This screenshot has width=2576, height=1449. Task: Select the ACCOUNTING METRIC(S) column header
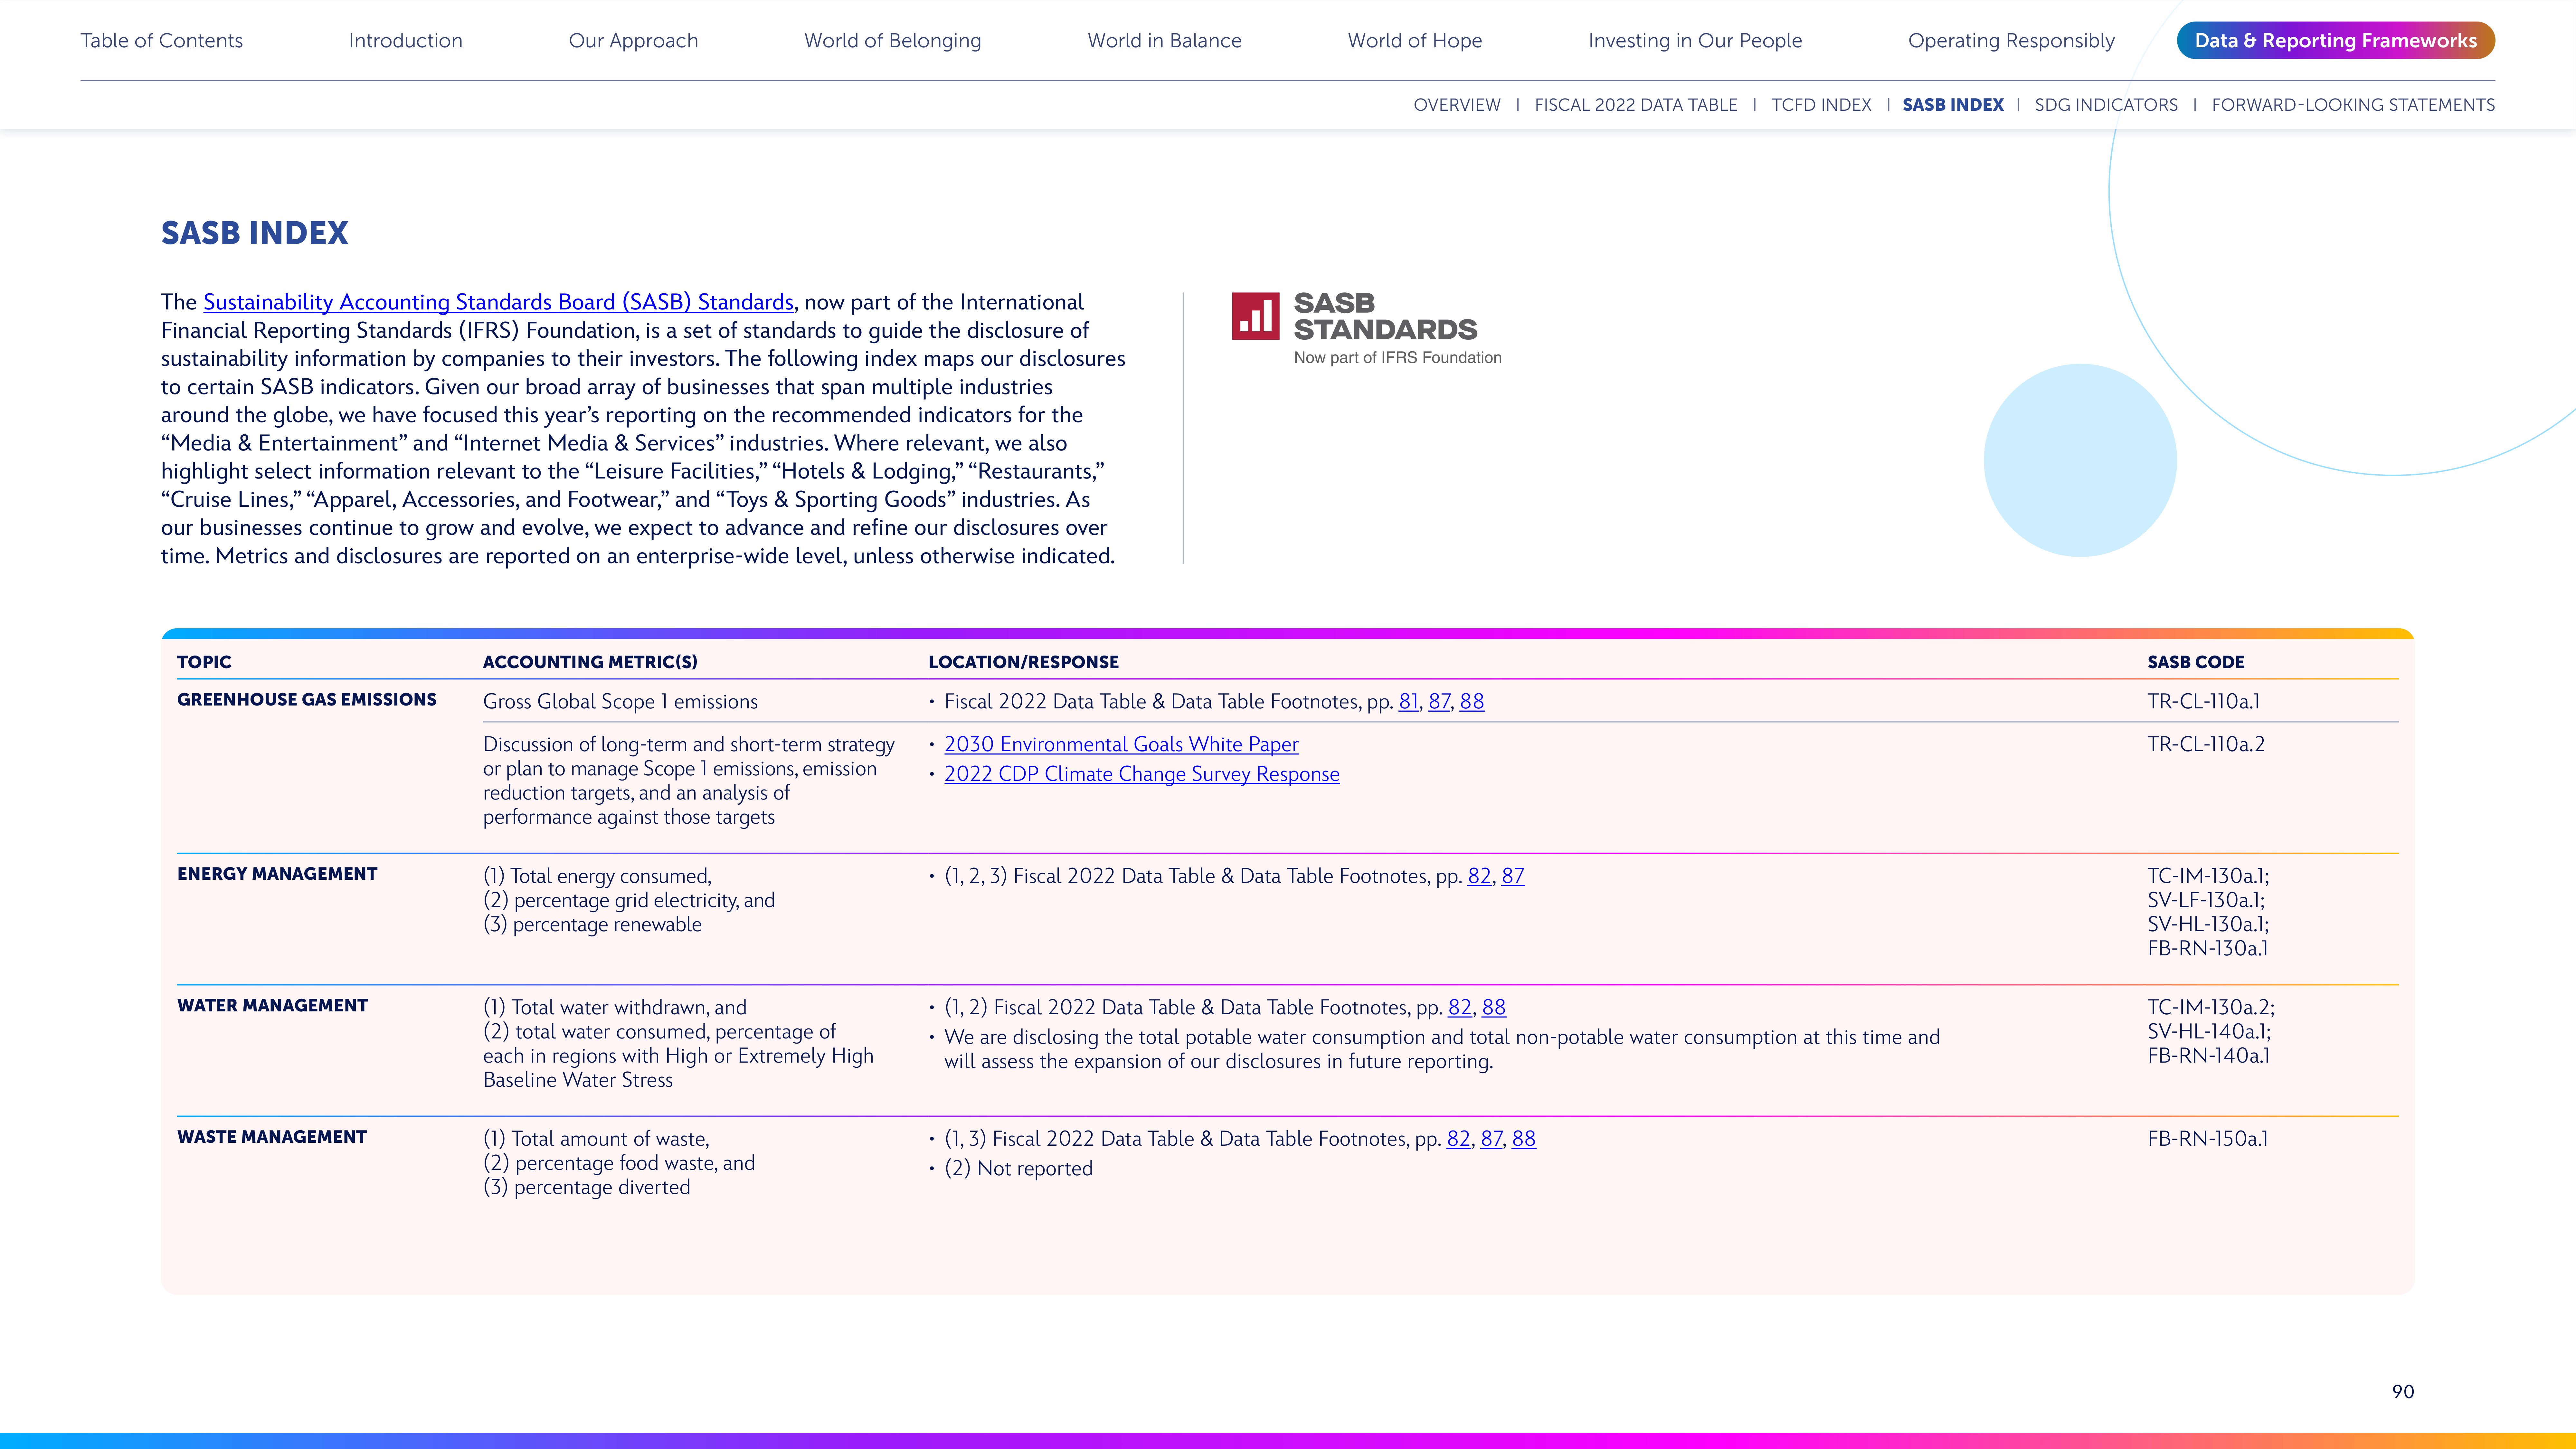tap(590, 662)
